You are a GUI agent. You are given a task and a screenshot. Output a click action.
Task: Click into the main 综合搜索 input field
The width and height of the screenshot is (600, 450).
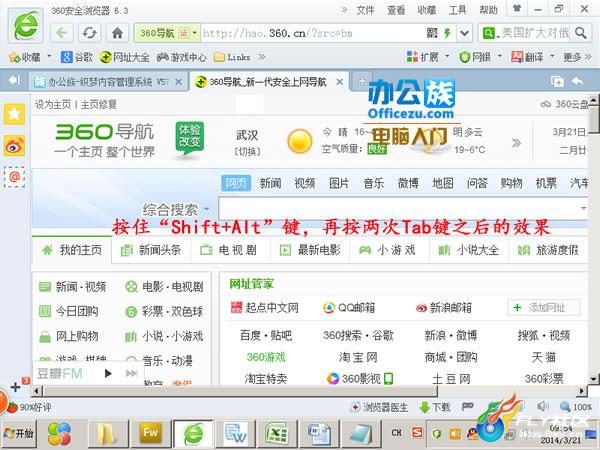(x=403, y=209)
